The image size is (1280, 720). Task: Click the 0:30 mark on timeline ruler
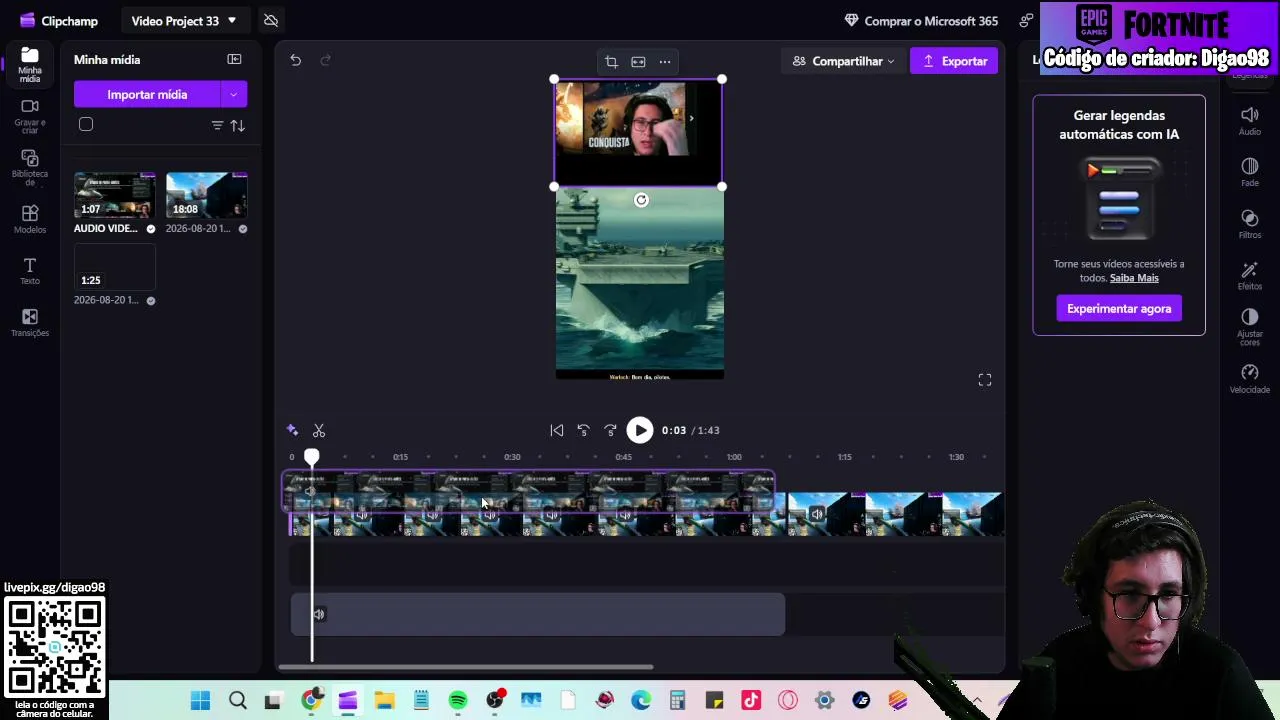512,457
